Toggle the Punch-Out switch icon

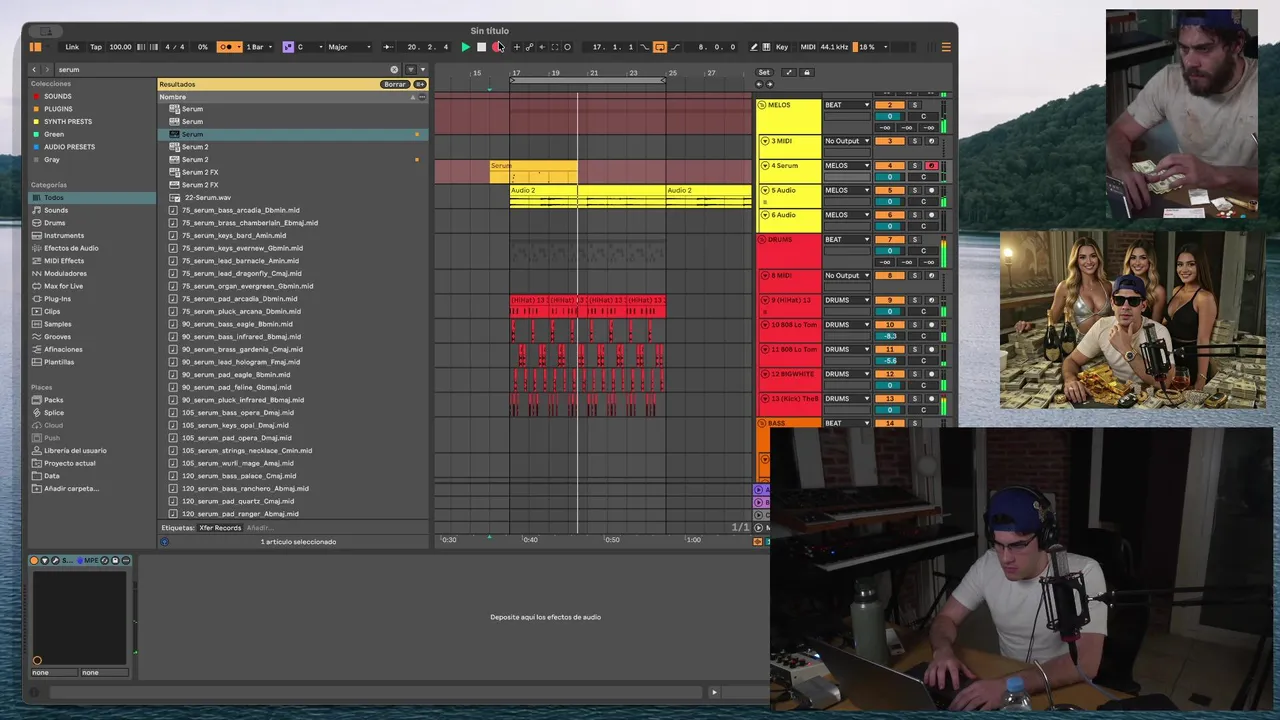click(675, 47)
